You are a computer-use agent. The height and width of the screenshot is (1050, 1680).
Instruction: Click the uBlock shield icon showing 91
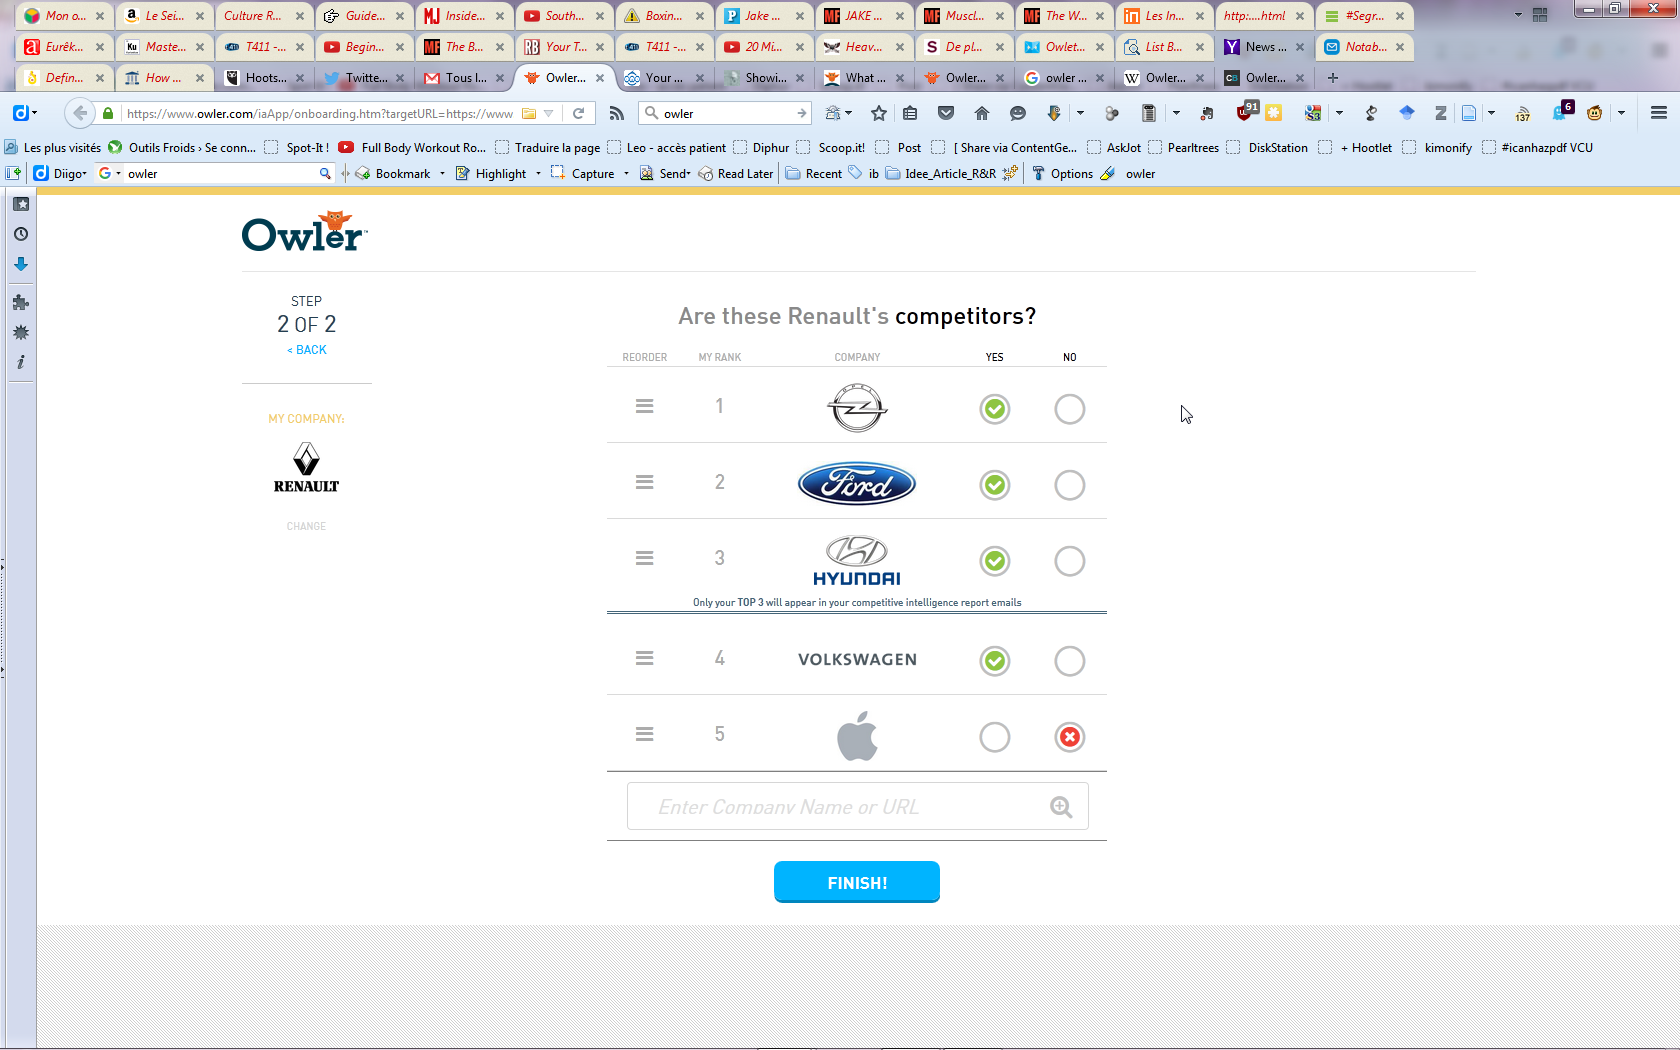click(1247, 111)
